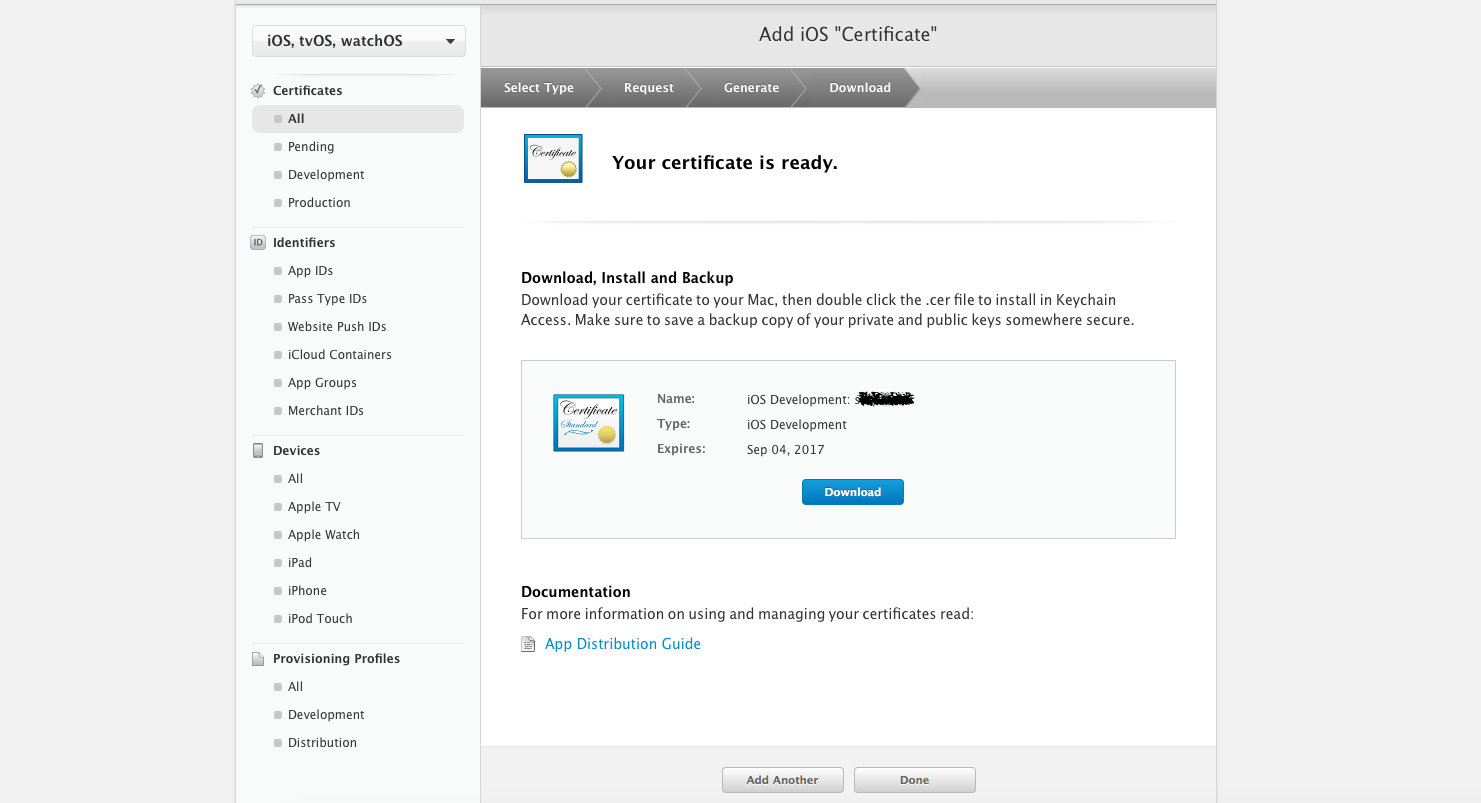Select All under Certificates

point(358,119)
